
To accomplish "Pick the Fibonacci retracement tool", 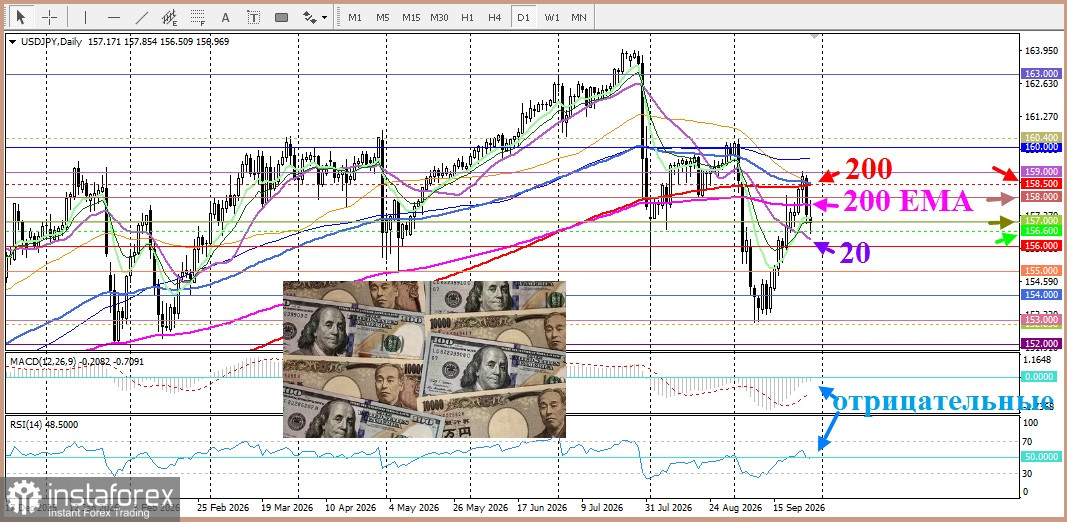I will coord(198,17).
